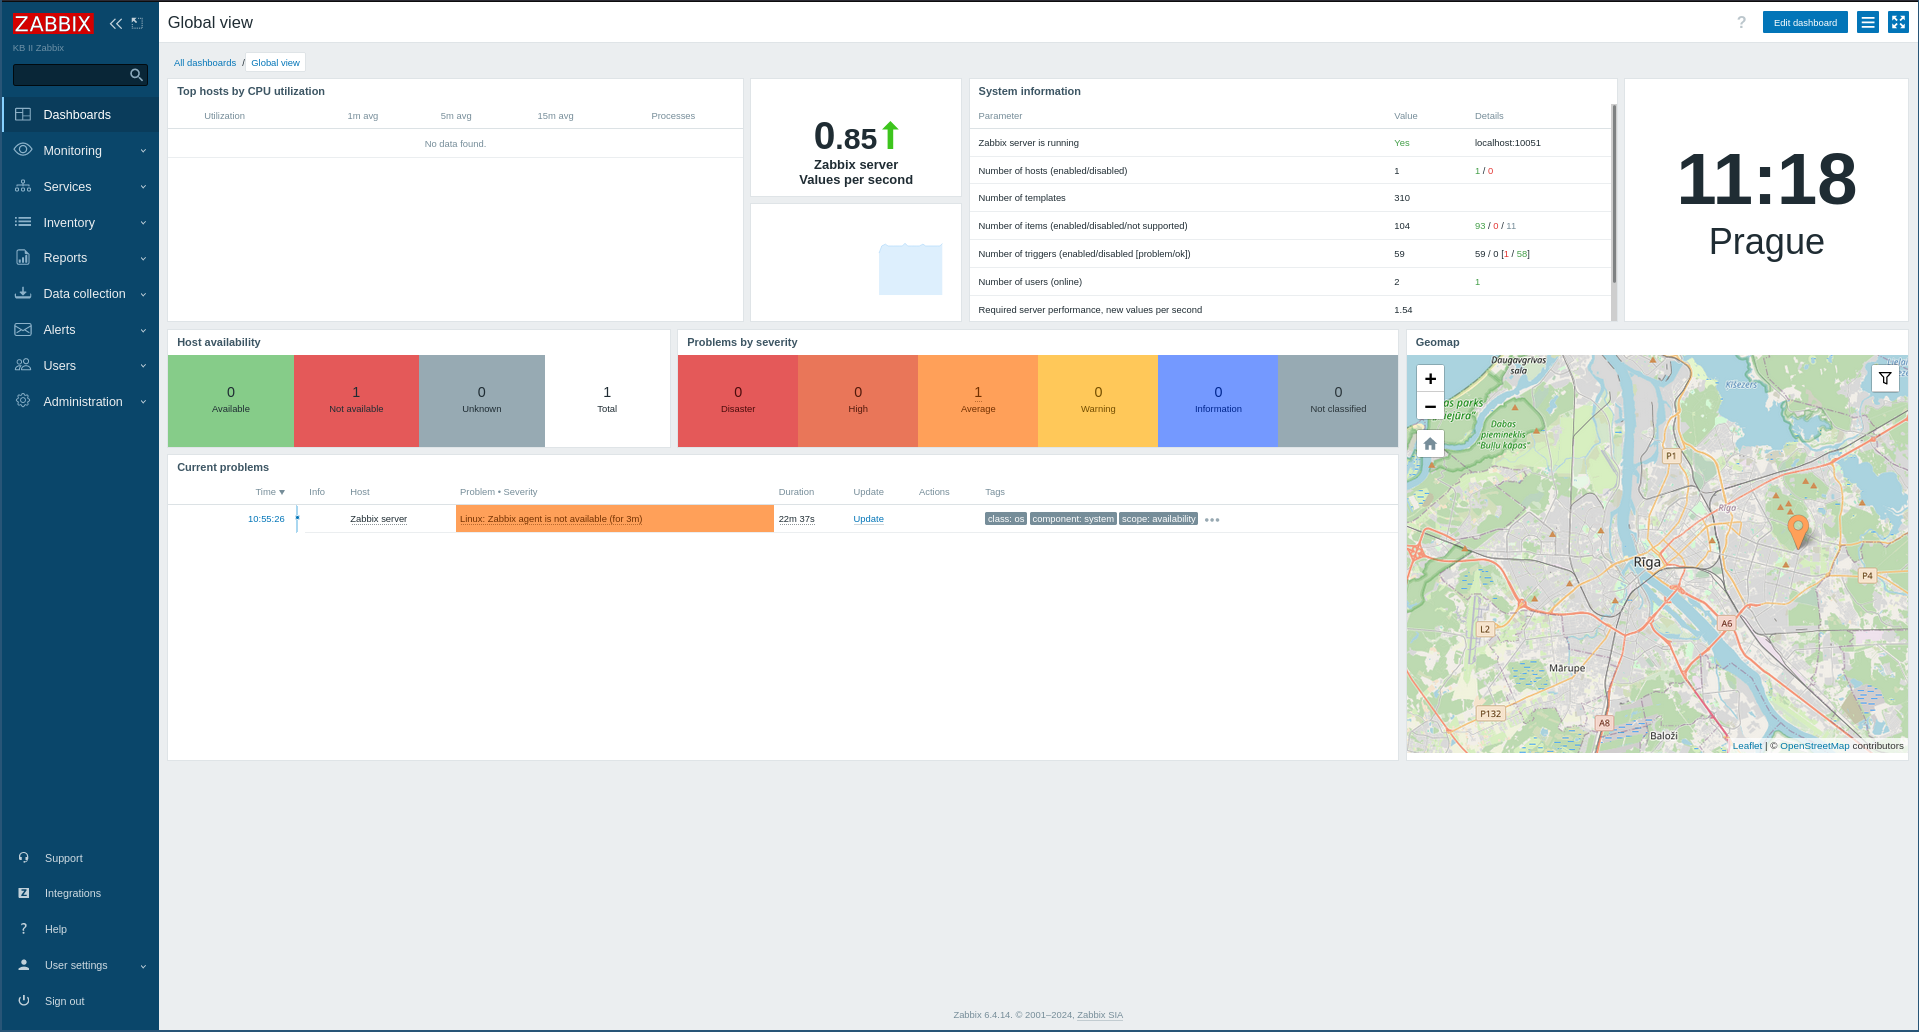Collapse the sidebar with double-chevron icon

116,23
